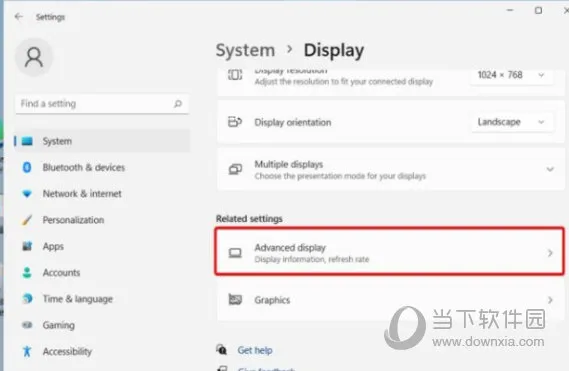This screenshot has width=569, height=371.
Task: Click the Display resolution icon
Action: click(x=235, y=75)
